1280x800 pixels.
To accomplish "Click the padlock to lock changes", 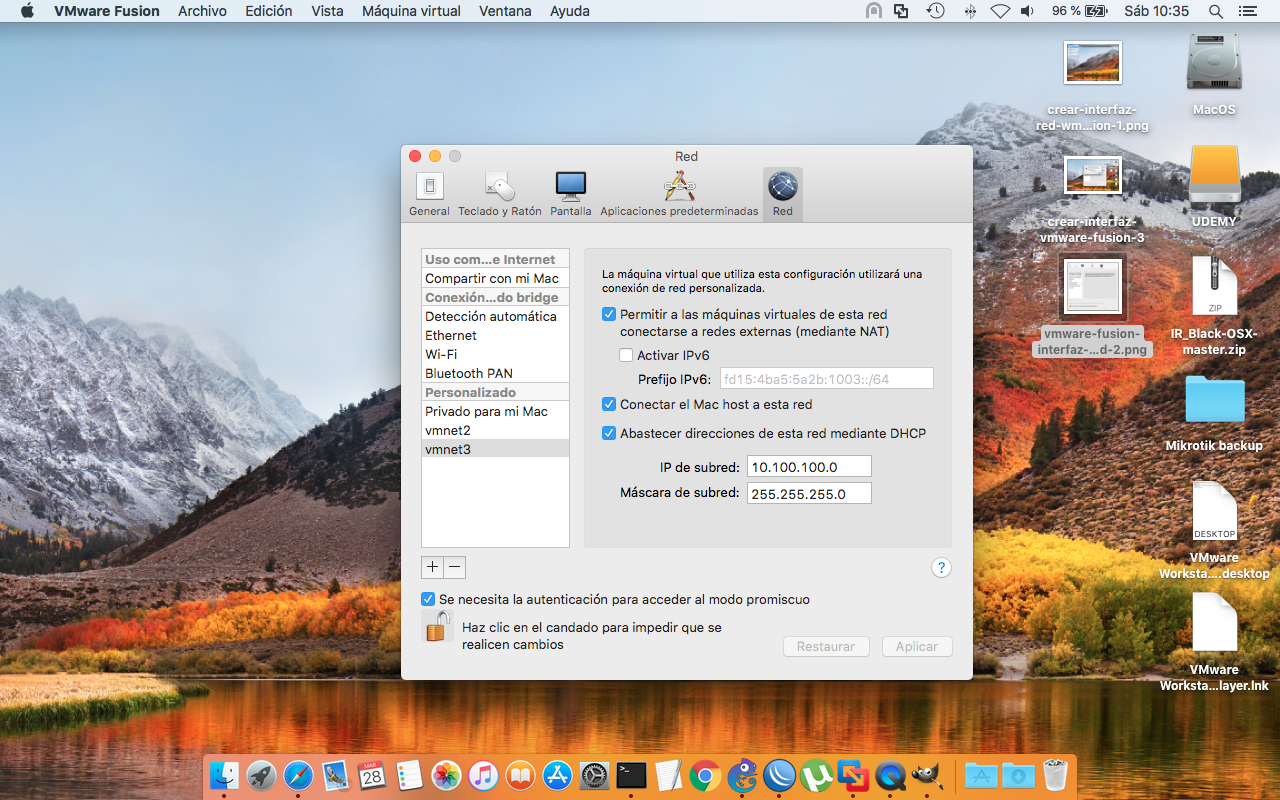I will point(438,627).
